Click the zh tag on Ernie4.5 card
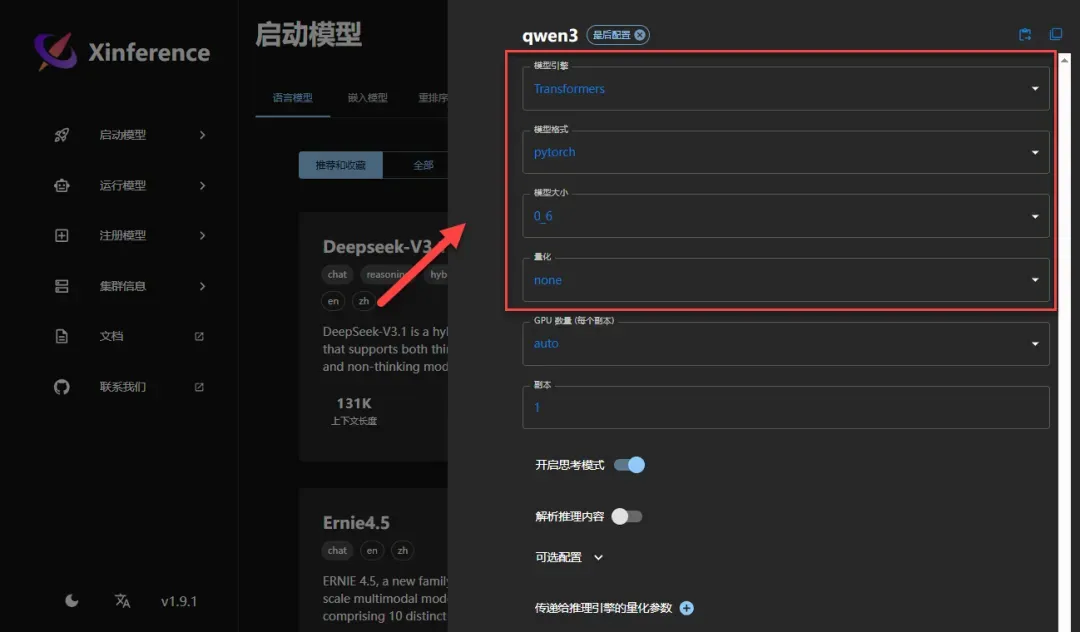The height and width of the screenshot is (632, 1080). coord(402,550)
